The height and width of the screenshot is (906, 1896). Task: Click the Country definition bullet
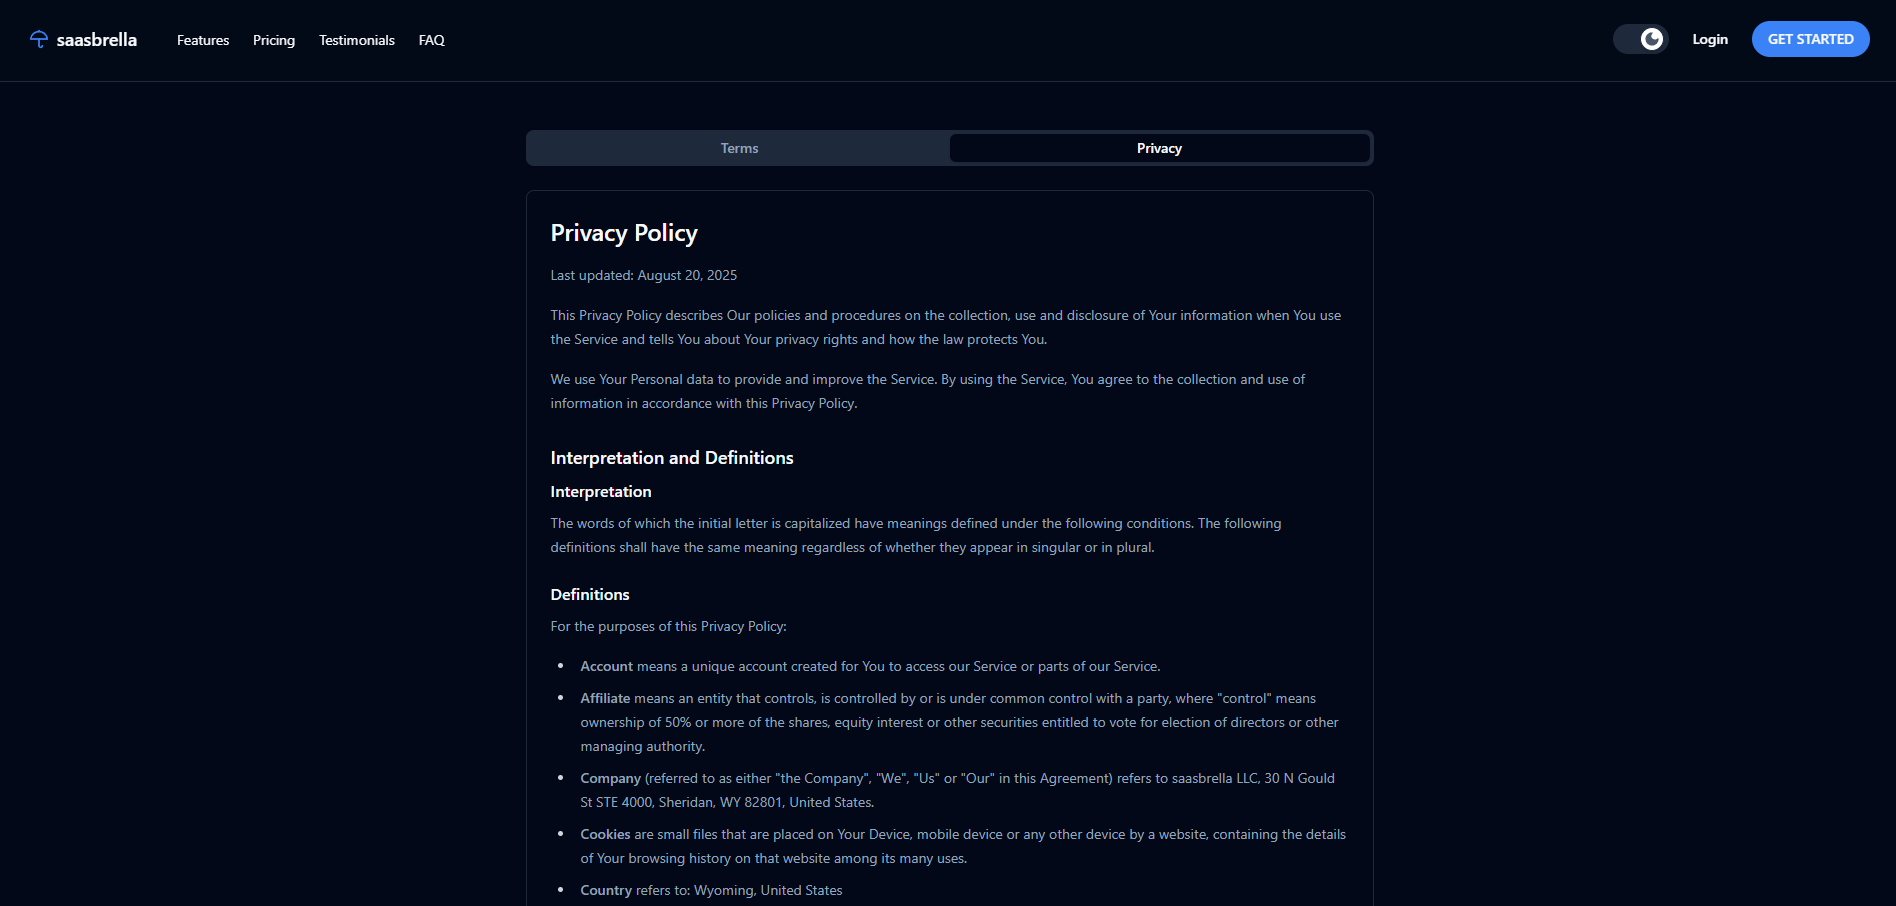tap(710, 890)
